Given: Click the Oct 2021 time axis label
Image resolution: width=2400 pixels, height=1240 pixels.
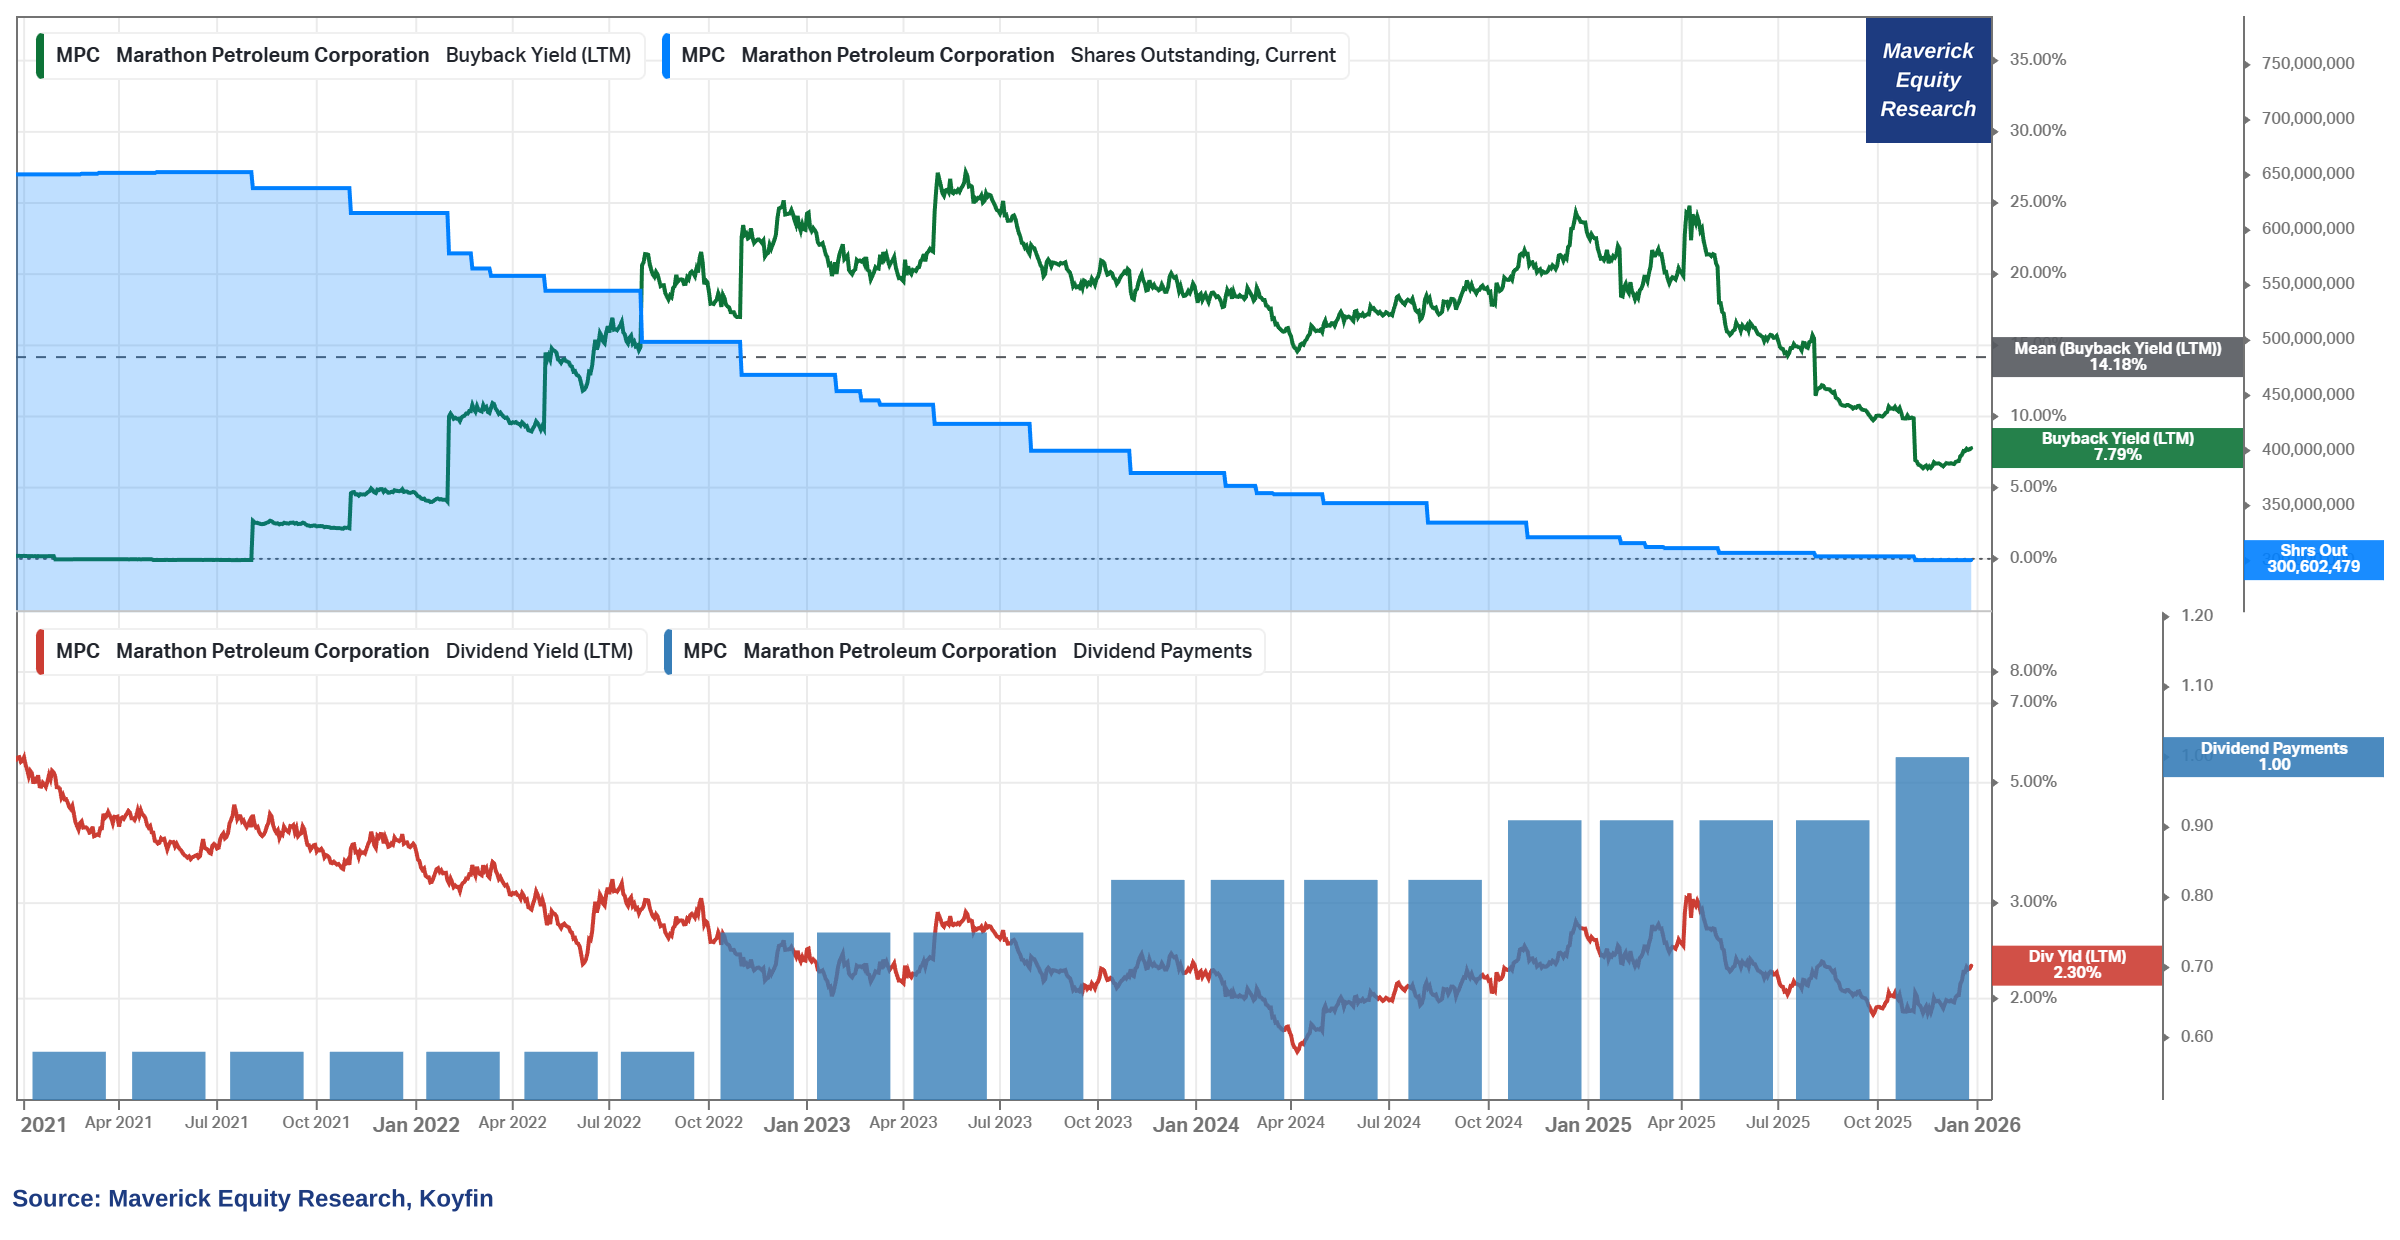Looking at the screenshot, I should (x=316, y=1123).
